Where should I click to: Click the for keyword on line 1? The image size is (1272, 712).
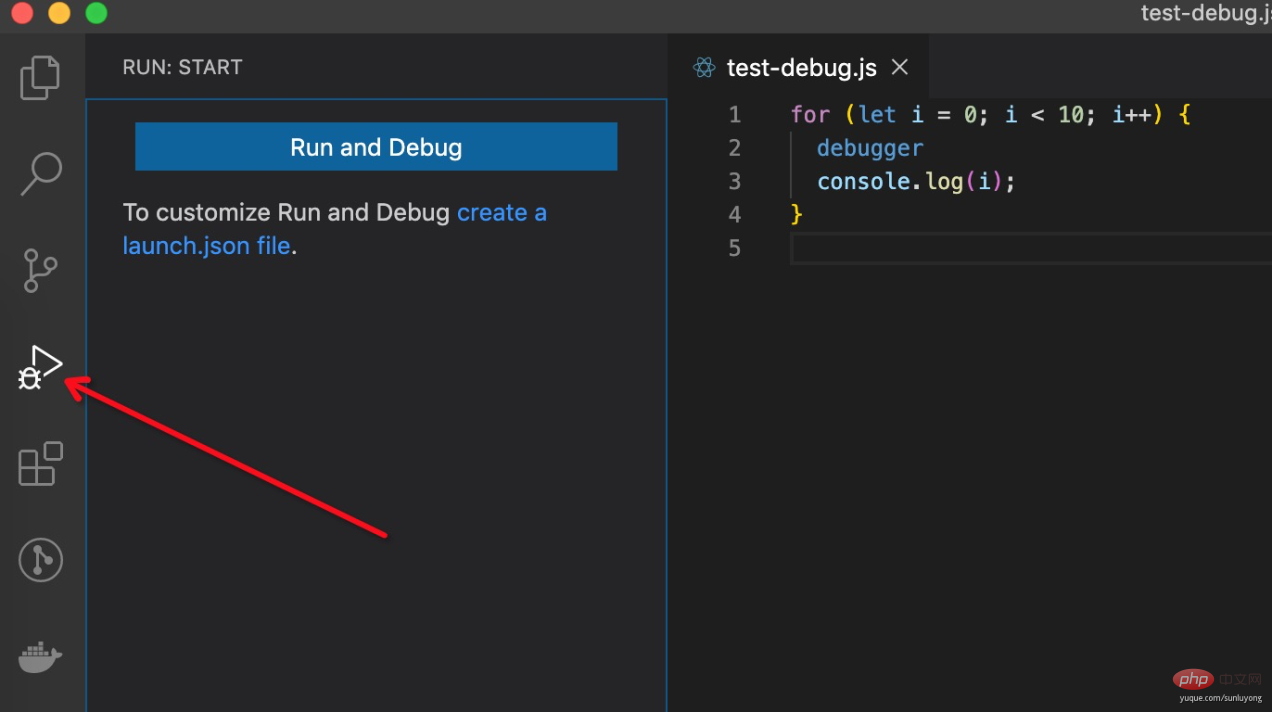[810, 115]
